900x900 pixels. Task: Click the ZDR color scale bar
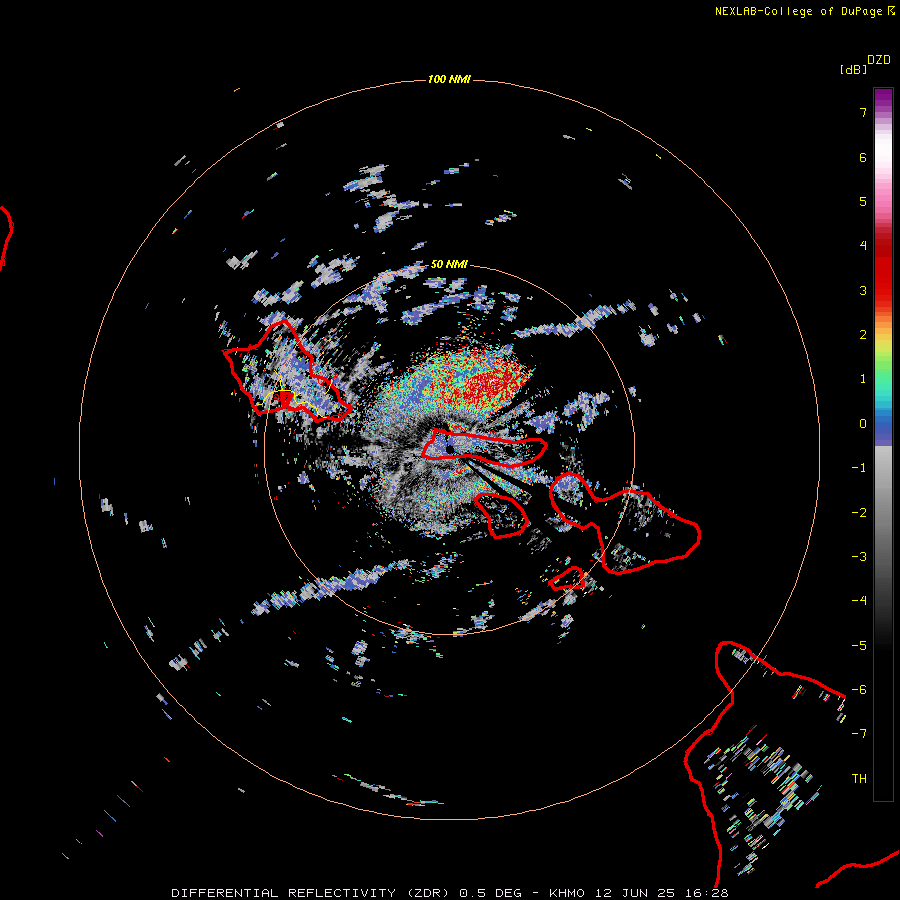click(883, 444)
